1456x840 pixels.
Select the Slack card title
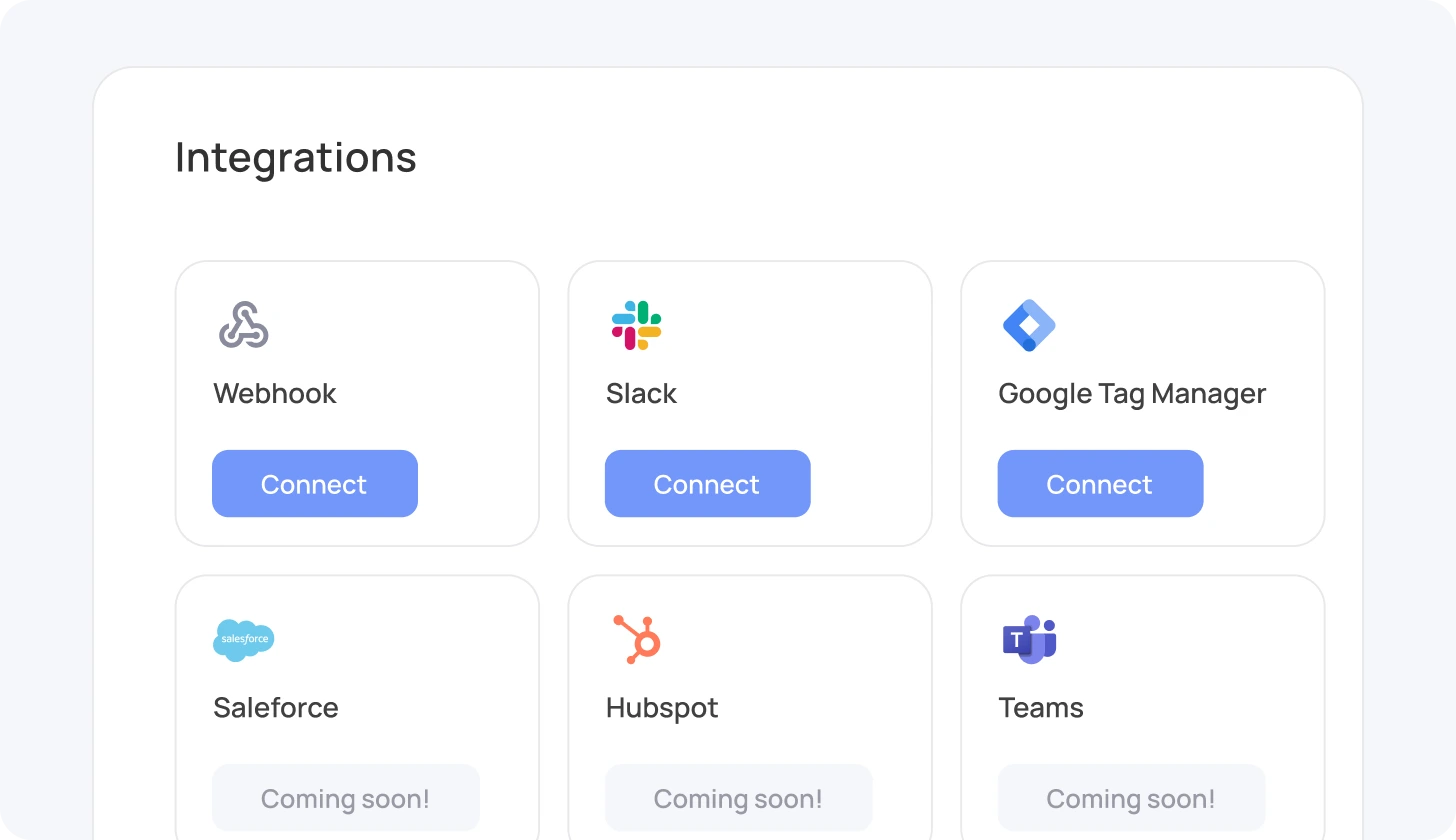coord(641,393)
